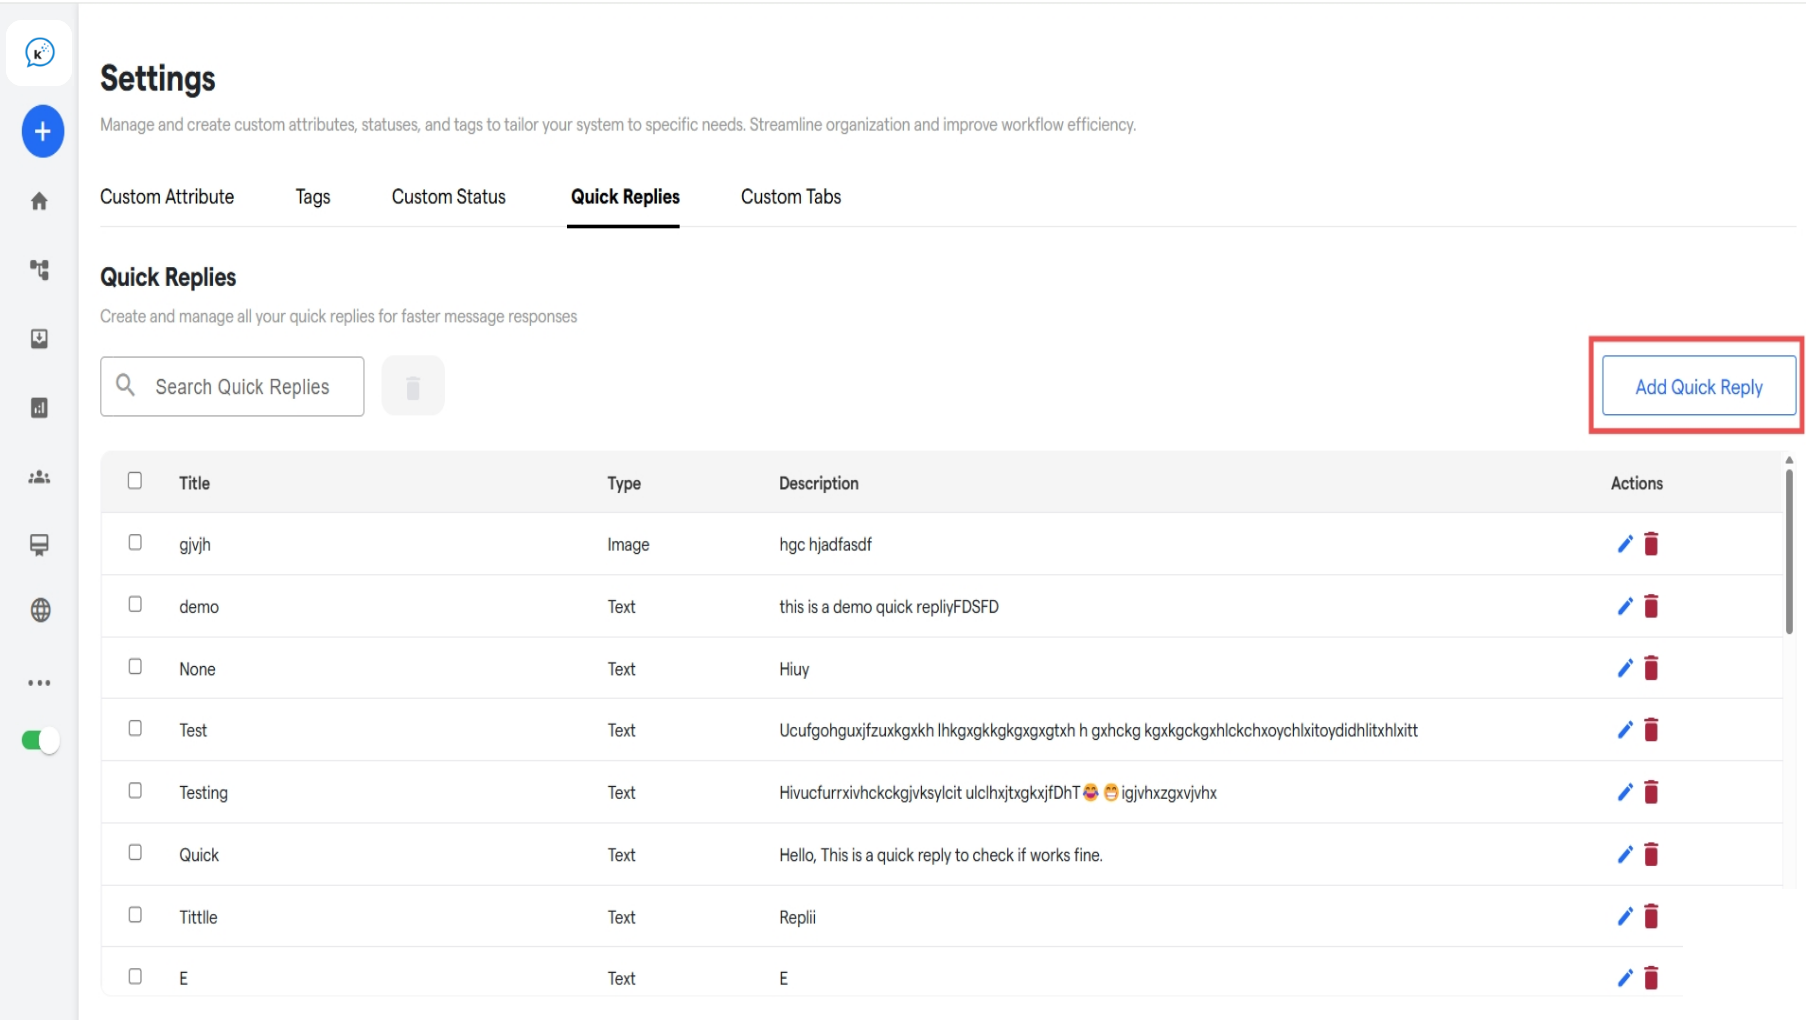
Task: Expand the three-dots more menu in sidebar
Action: [39, 683]
